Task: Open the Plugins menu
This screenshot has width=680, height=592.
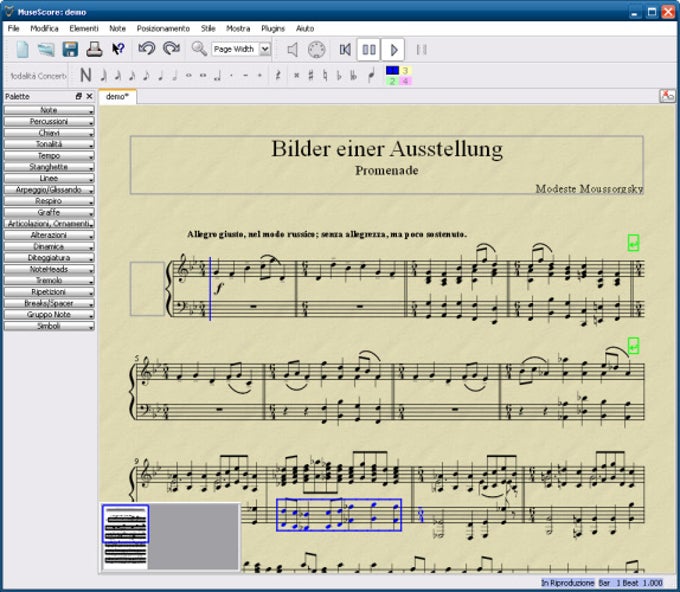Action: pos(273,29)
